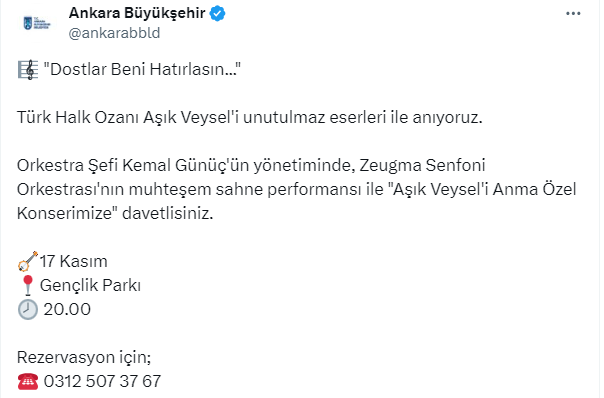604x398 pixels.
Task: Open the @ankarabbld handle link
Action: click(114, 33)
